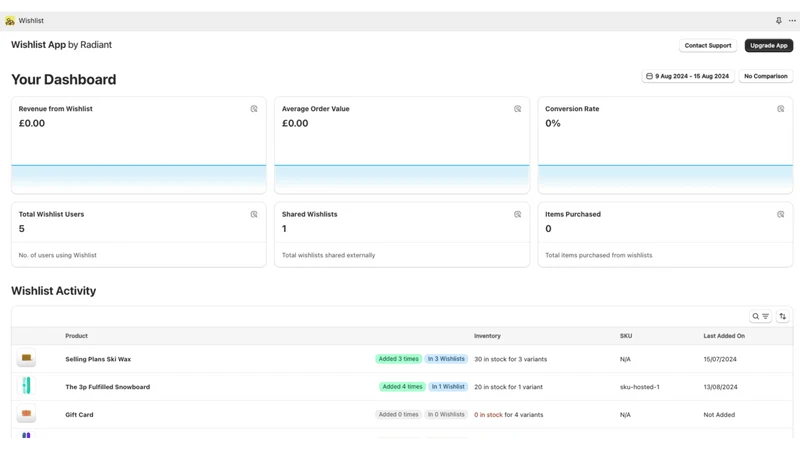Click Gift Card product thumbnail

click(26, 413)
